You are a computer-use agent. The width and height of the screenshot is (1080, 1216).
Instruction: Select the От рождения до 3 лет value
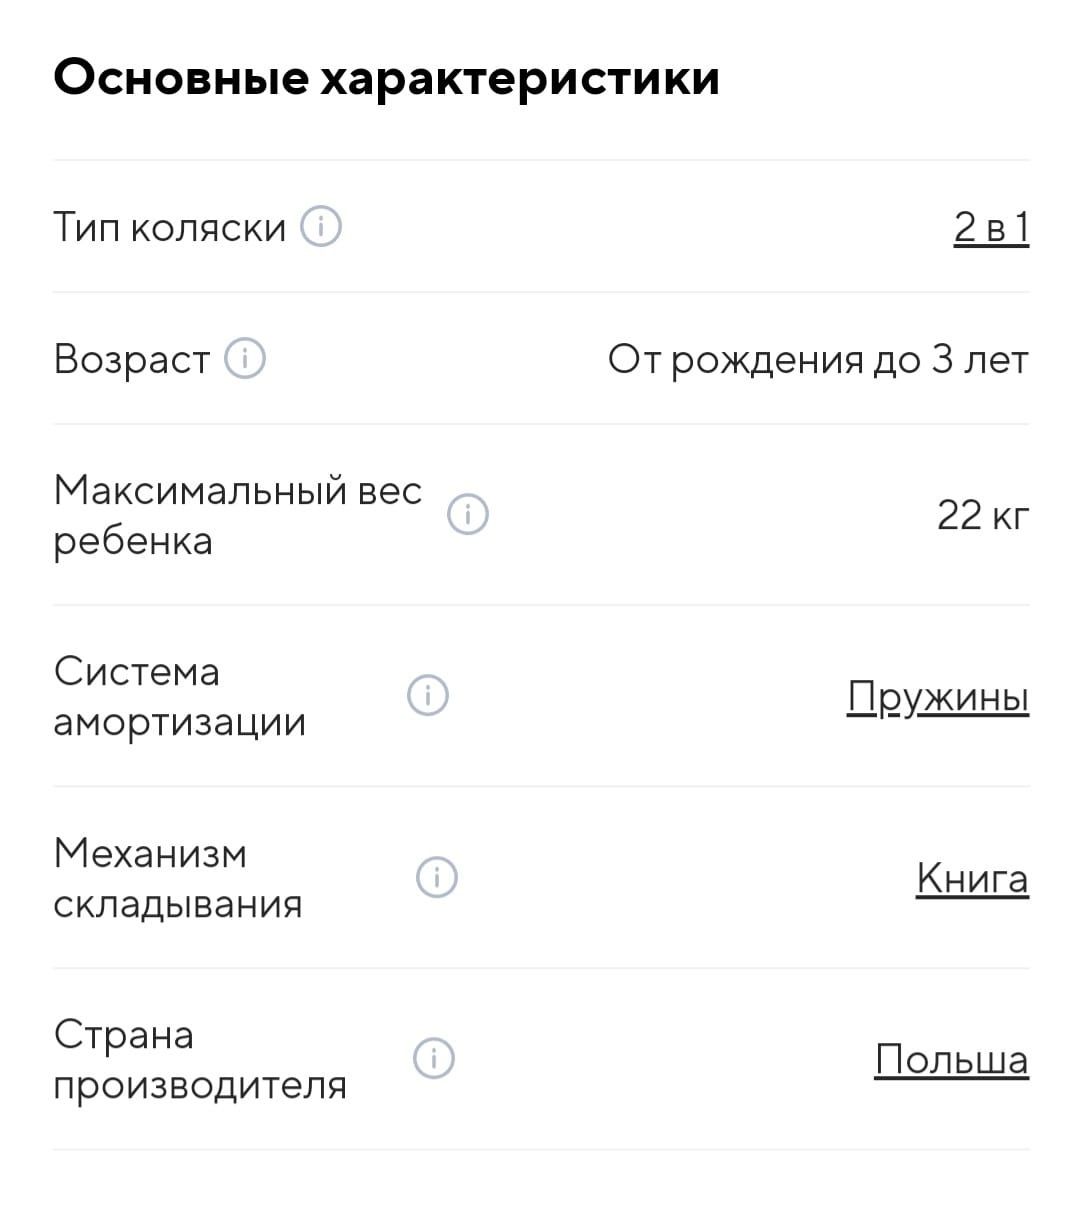818,360
